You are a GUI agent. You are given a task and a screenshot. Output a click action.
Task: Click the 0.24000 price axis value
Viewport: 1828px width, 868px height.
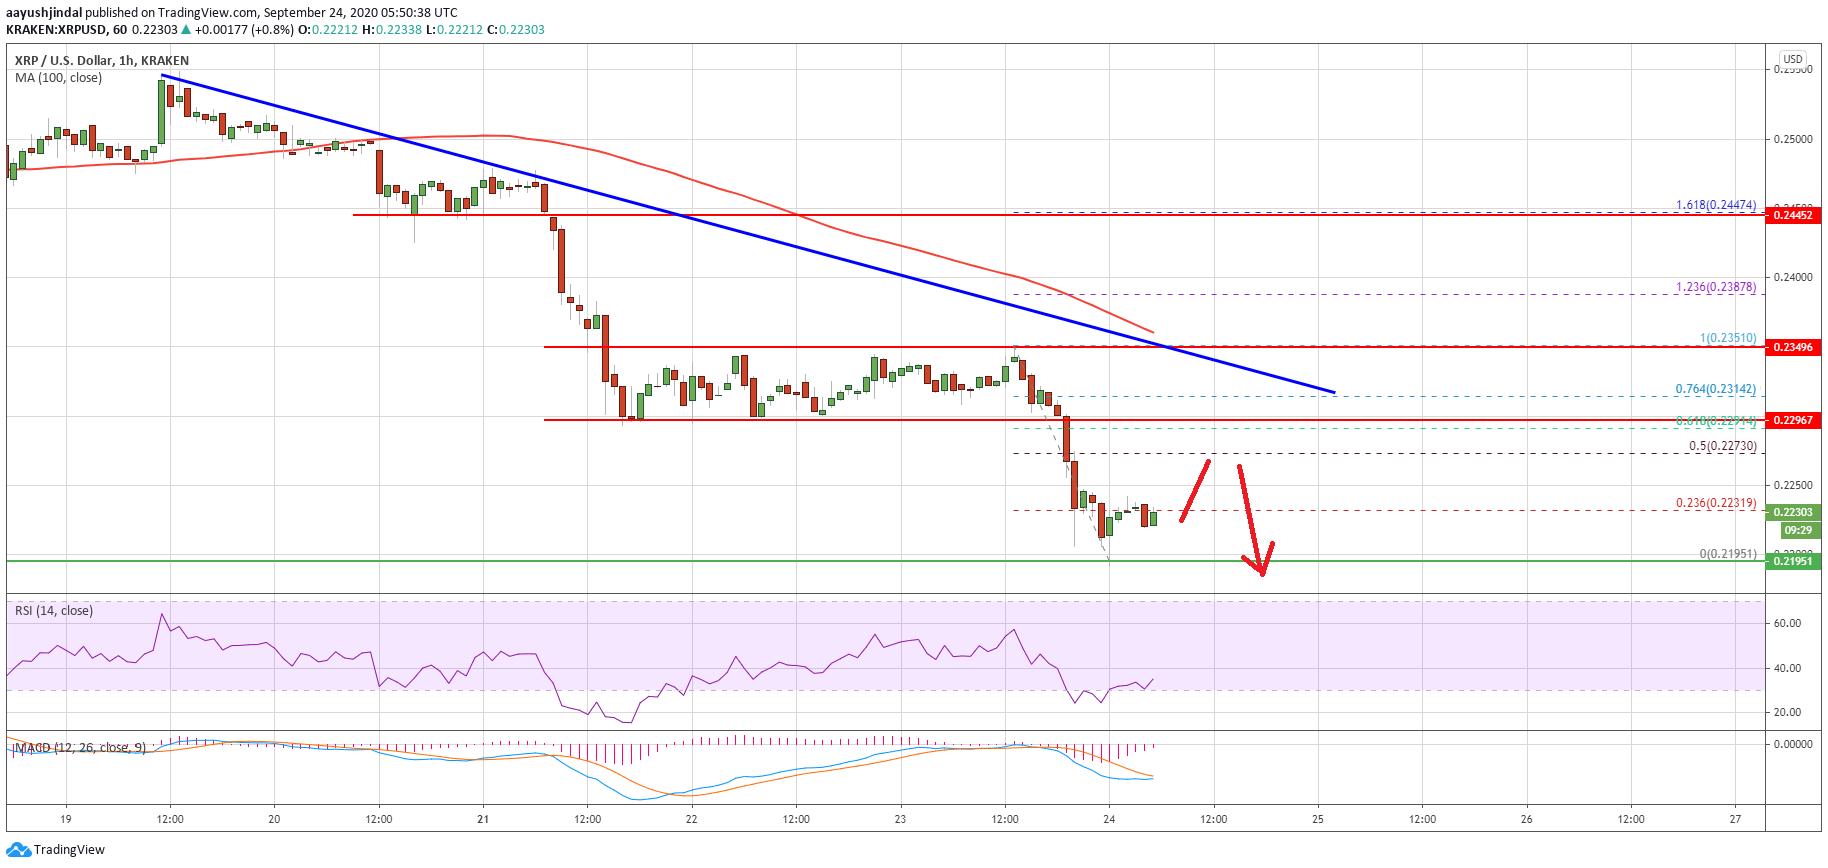(1793, 278)
